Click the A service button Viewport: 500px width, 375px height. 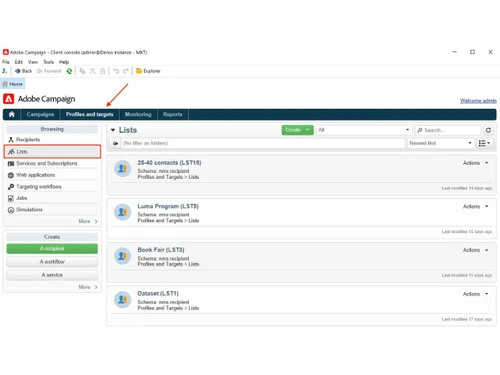[52, 275]
